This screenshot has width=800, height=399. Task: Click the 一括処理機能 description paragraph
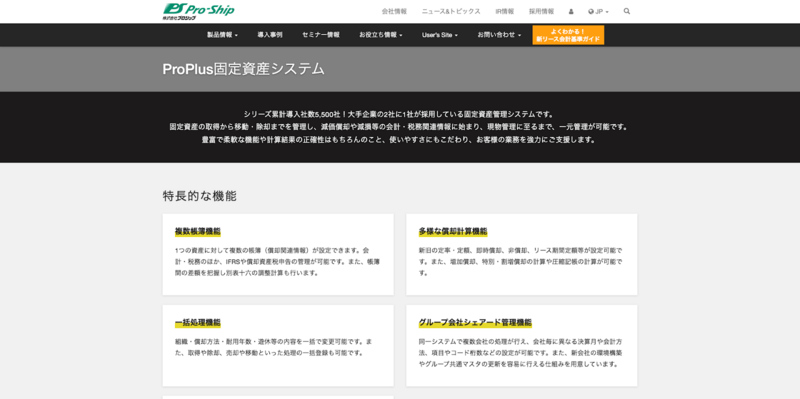[273, 347]
